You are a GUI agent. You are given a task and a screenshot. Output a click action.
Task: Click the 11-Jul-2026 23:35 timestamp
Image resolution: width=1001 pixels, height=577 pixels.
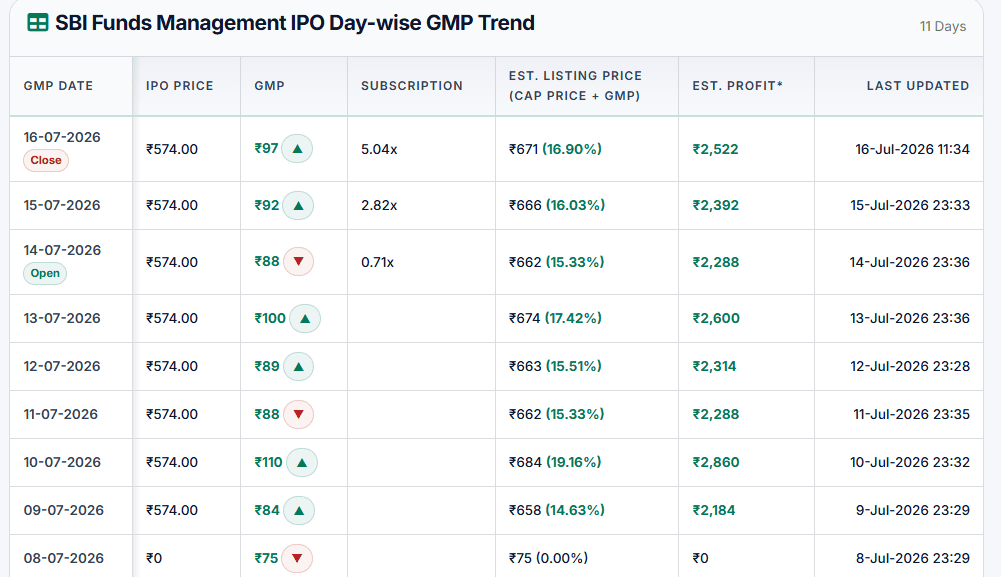tap(912, 414)
